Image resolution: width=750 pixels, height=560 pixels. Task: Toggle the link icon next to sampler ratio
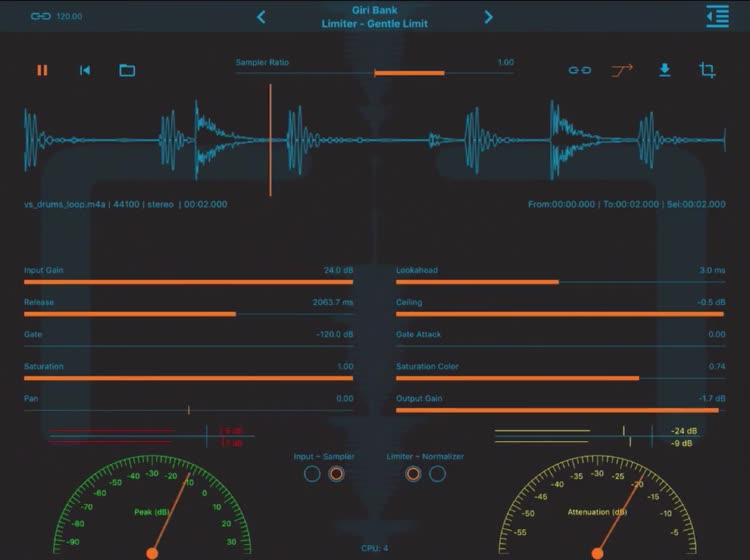pos(580,70)
